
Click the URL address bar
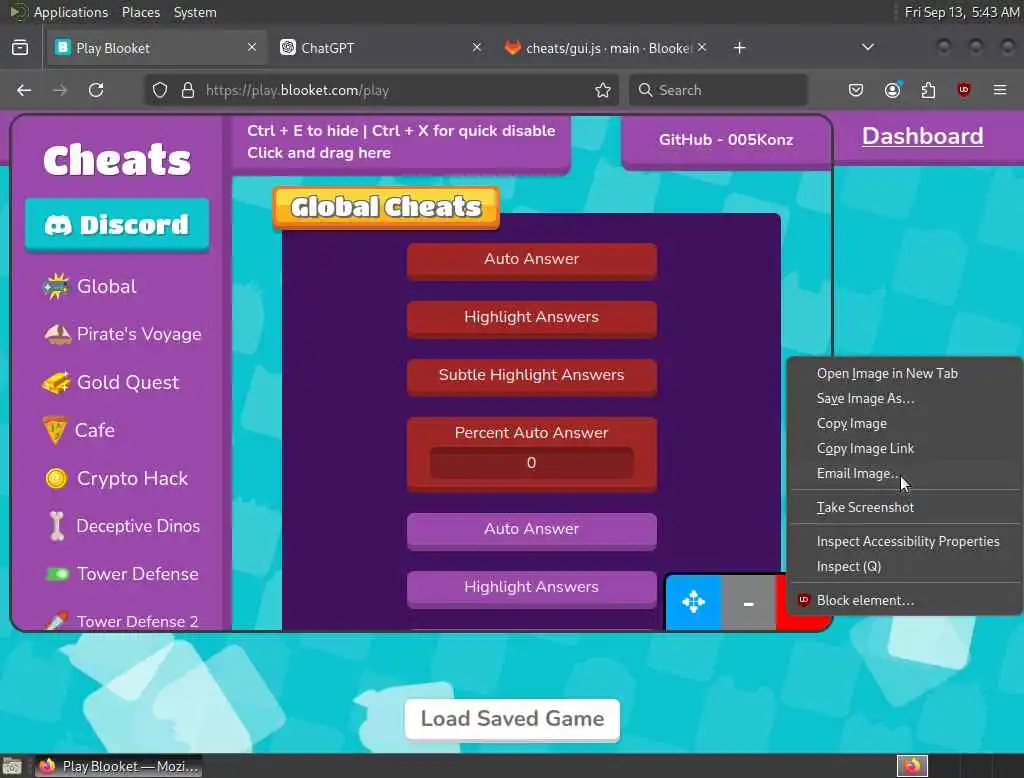click(381, 90)
